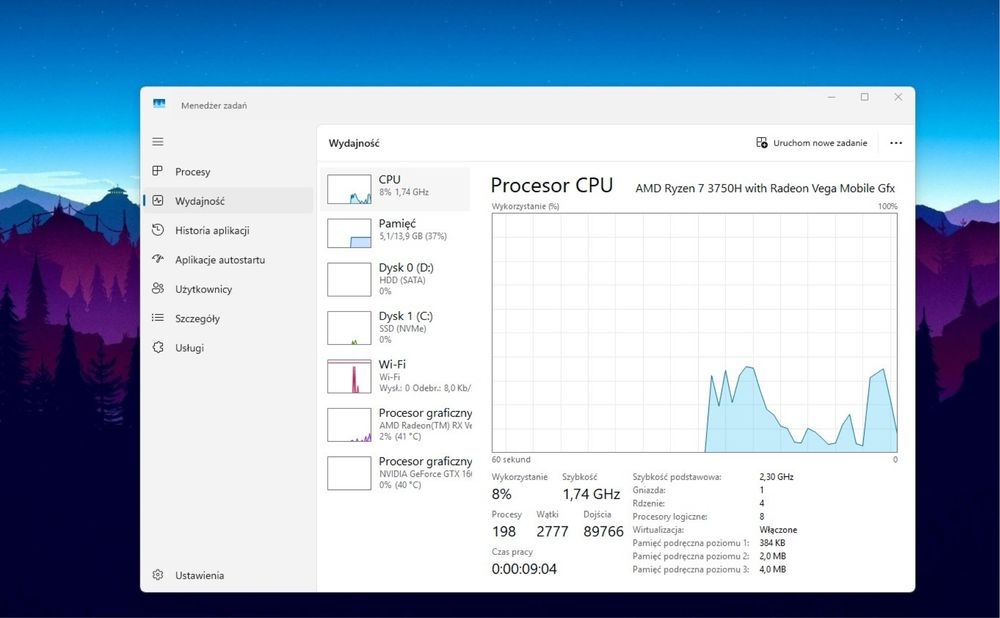Click the Usługi puzzle icon
This screenshot has width=1000, height=618.
pyautogui.click(x=158, y=347)
